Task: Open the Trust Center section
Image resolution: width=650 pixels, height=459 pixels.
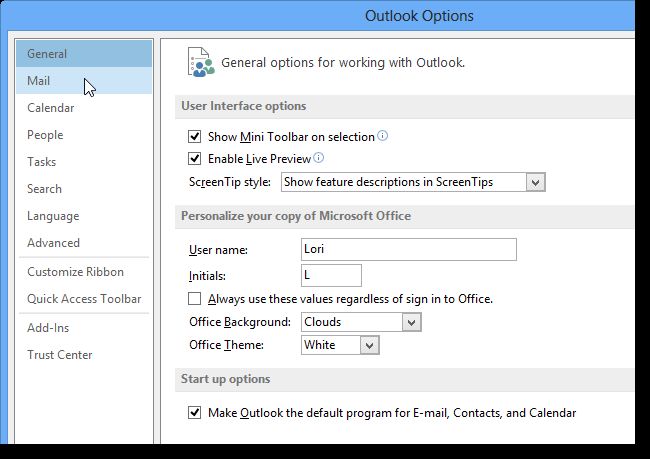Action: point(60,355)
